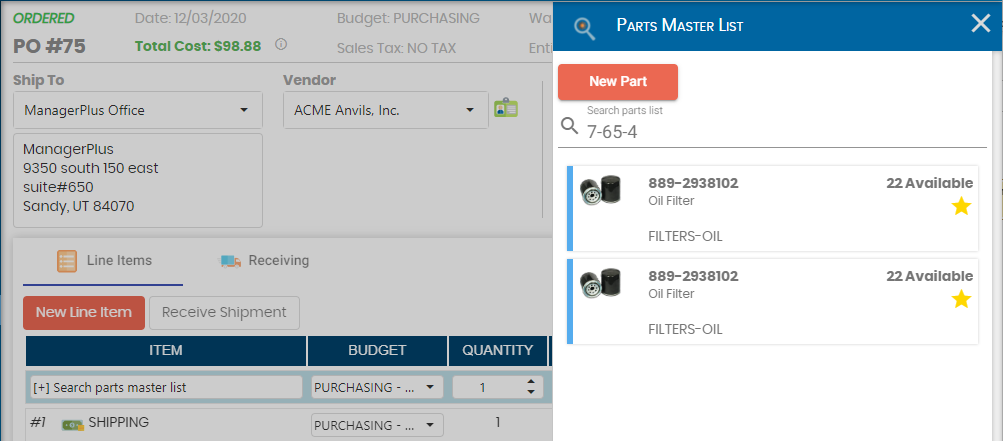Open the Vendor ACME Anvils dropdown
1003x441 pixels.
coord(383,110)
